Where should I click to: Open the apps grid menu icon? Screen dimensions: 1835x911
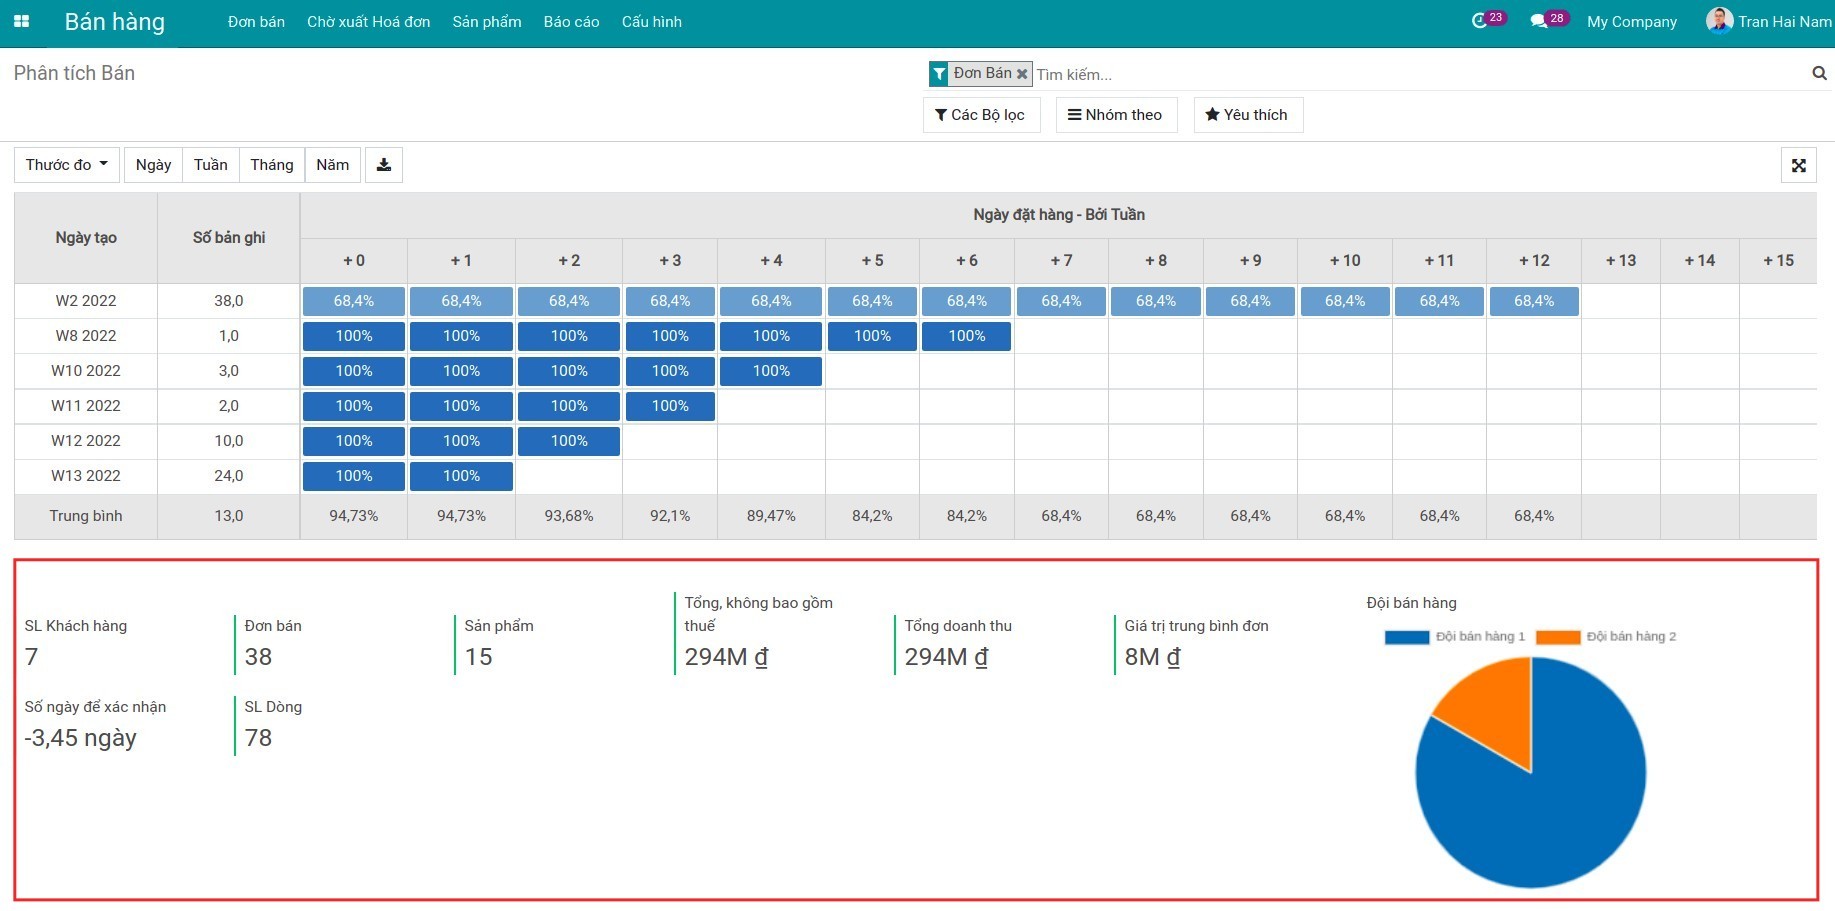tap(21, 21)
